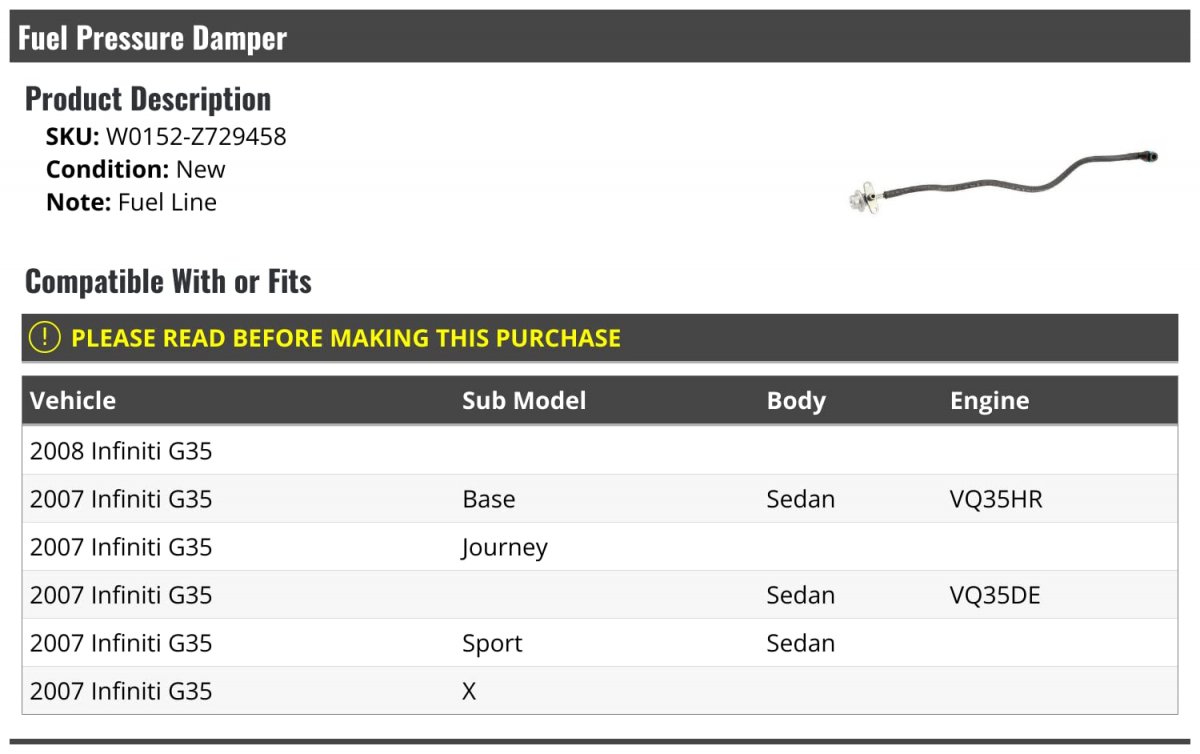1200x754 pixels.
Task: Select the 2008 Infiniti G35 row
Action: [x=600, y=451]
